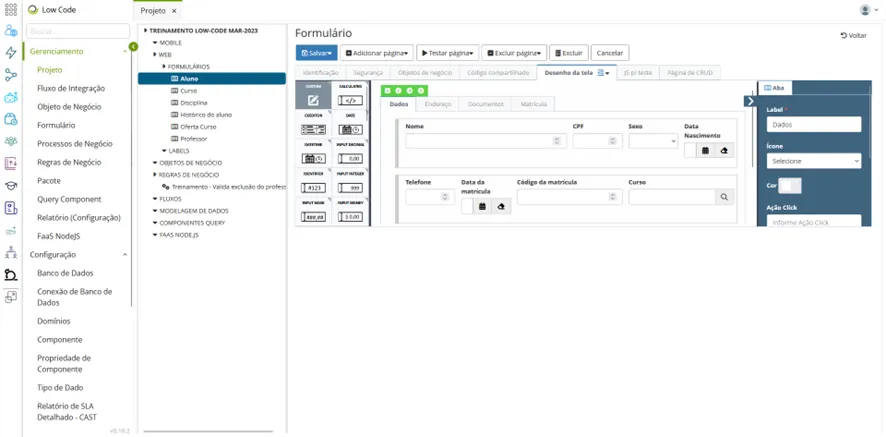The height and width of the screenshot is (437, 886).
Task: Collapse the Gerenciamento section
Action: (125, 51)
